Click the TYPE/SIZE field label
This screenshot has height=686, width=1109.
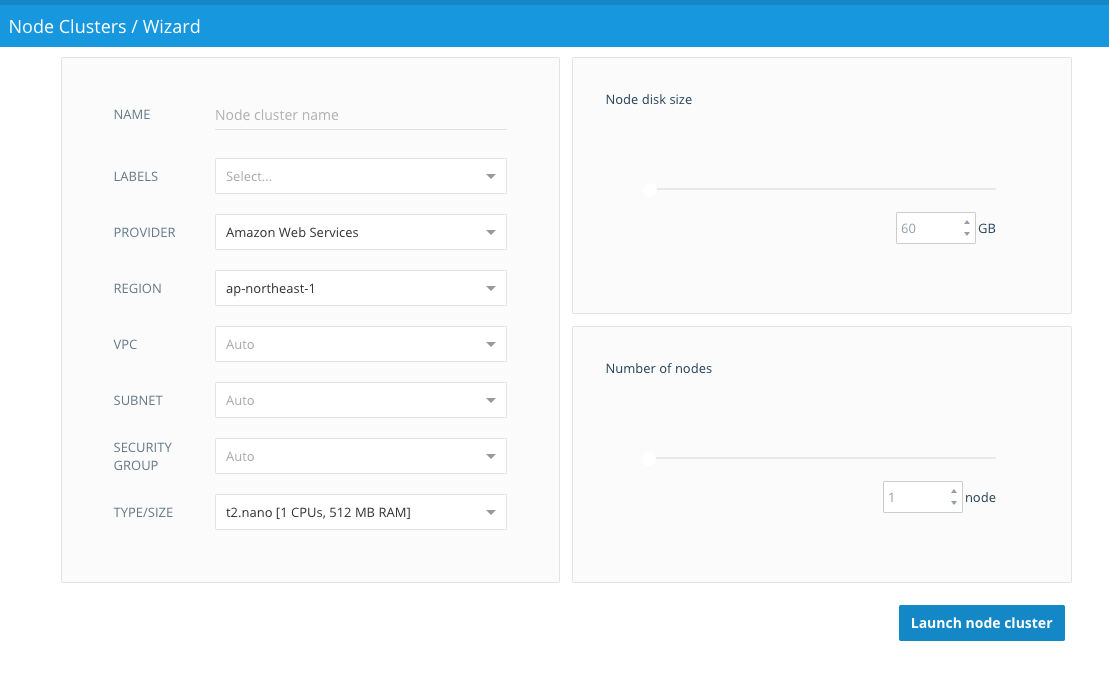pos(143,512)
